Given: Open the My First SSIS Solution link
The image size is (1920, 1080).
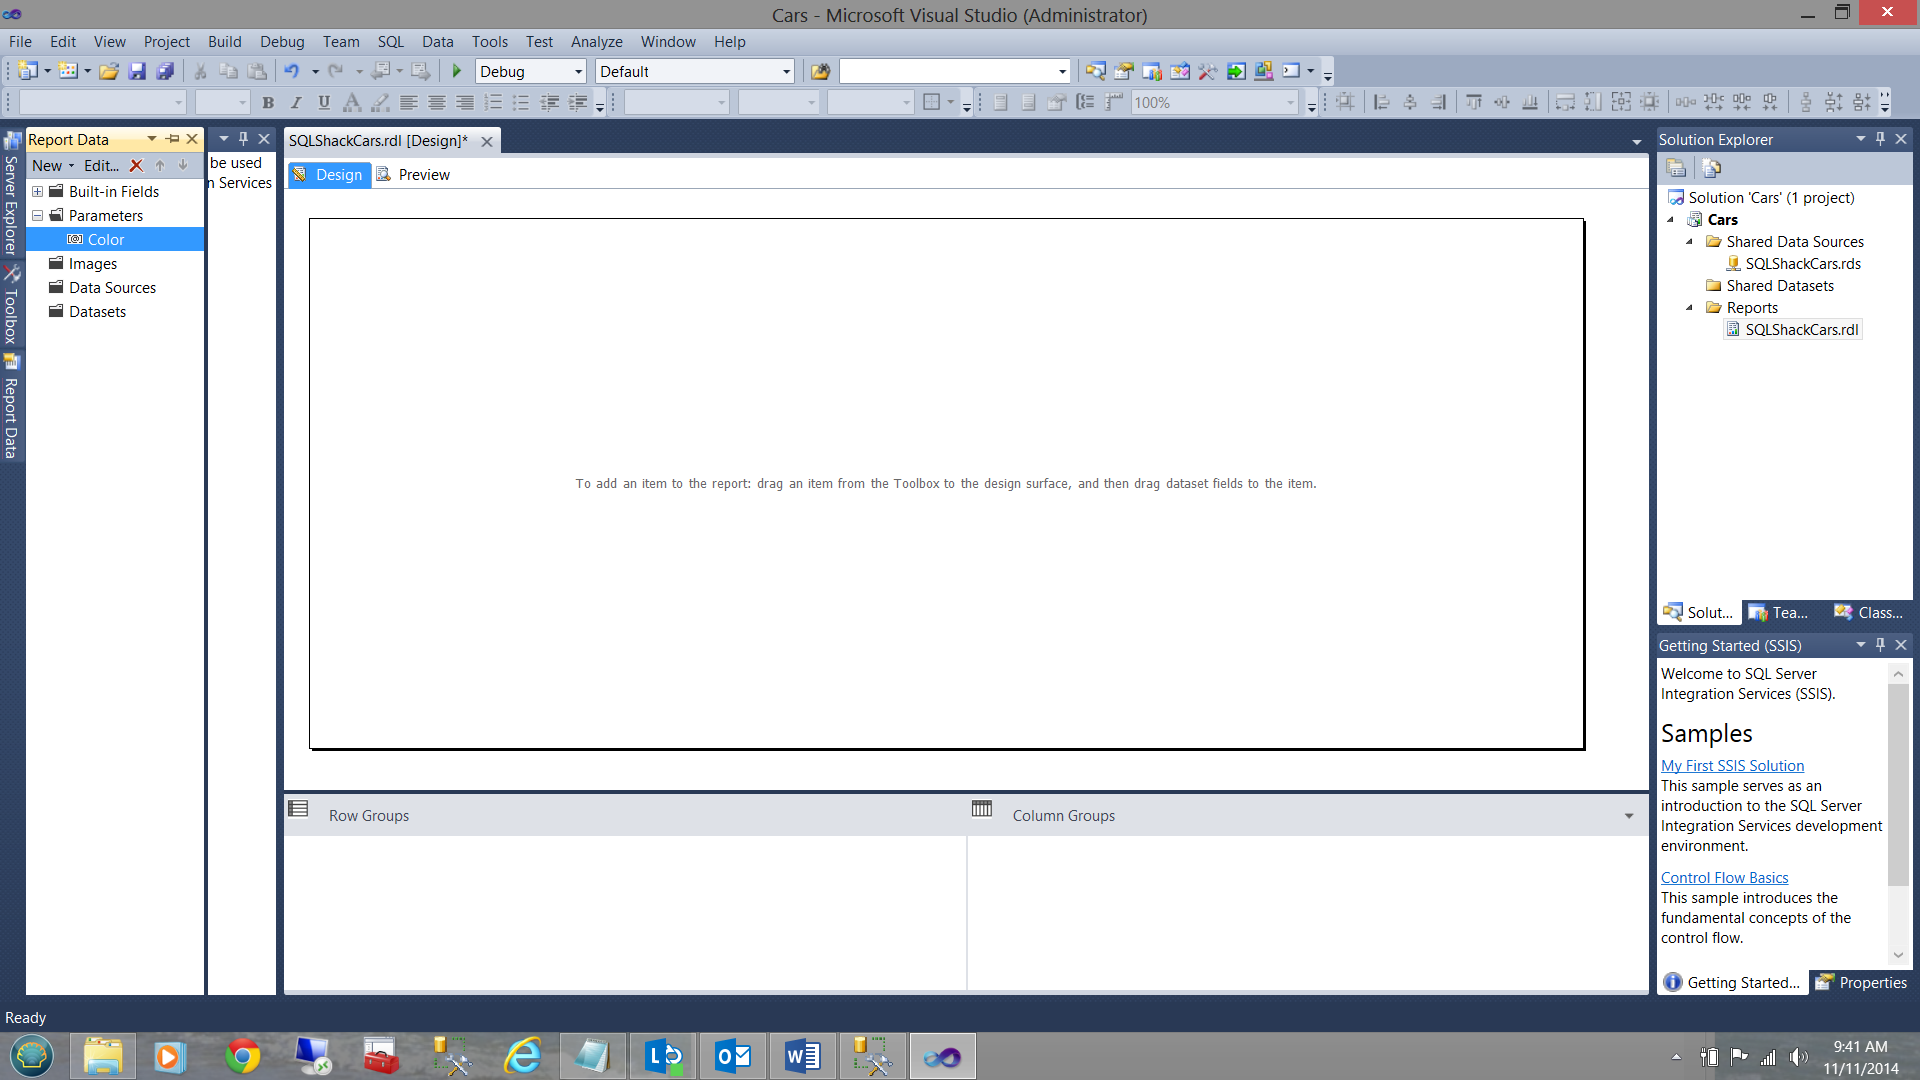Looking at the screenshot, I should pos(1732,766).
